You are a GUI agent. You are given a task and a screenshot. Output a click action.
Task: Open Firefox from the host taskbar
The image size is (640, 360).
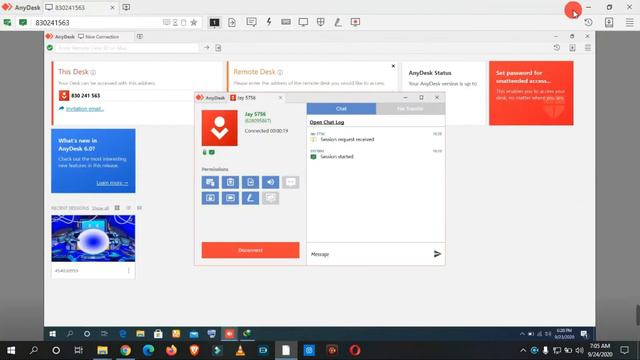[171, 350]
